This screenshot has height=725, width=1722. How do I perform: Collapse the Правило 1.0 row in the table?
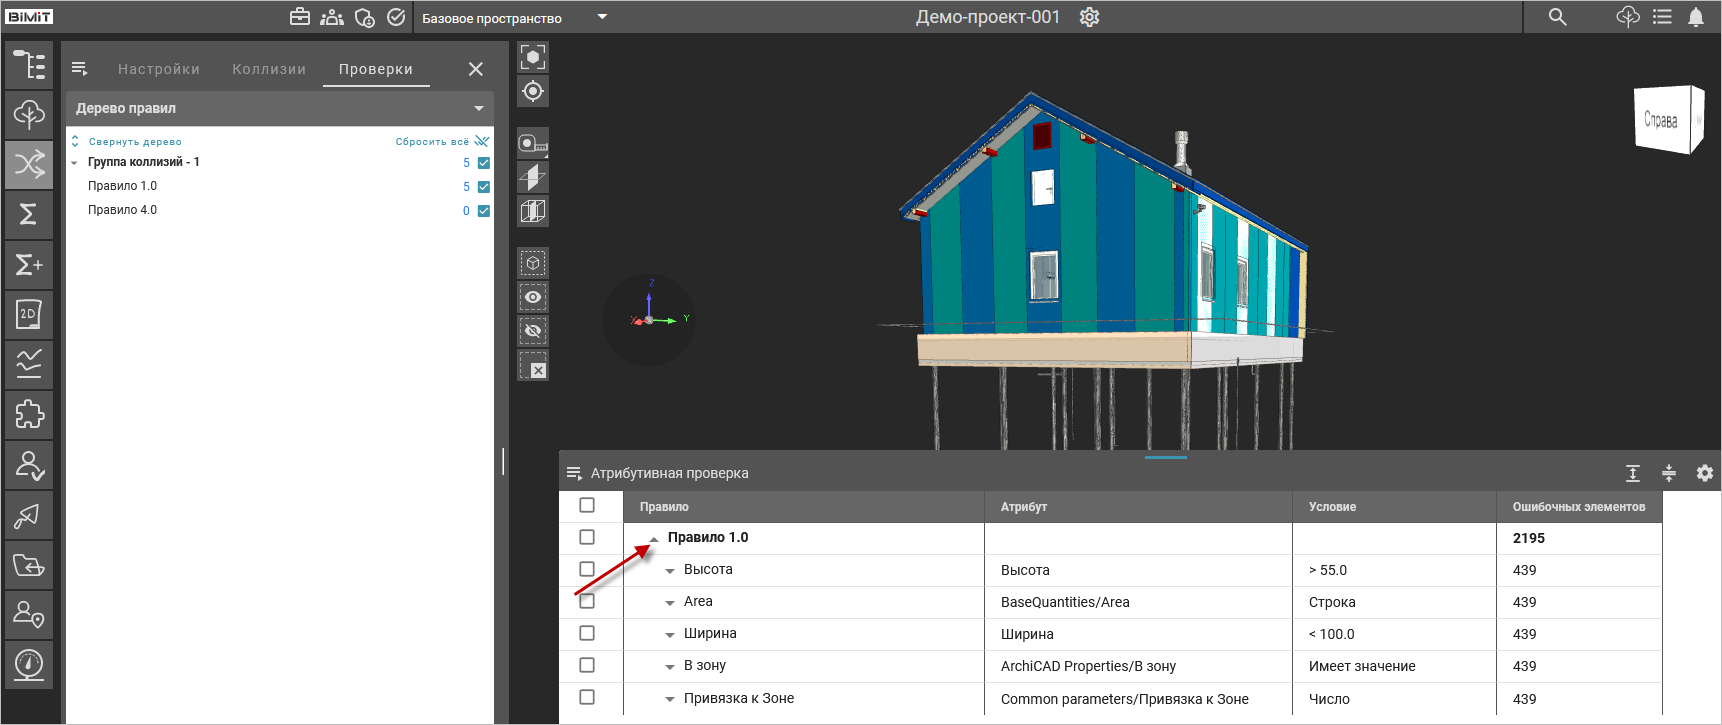(x=654, y=538)
